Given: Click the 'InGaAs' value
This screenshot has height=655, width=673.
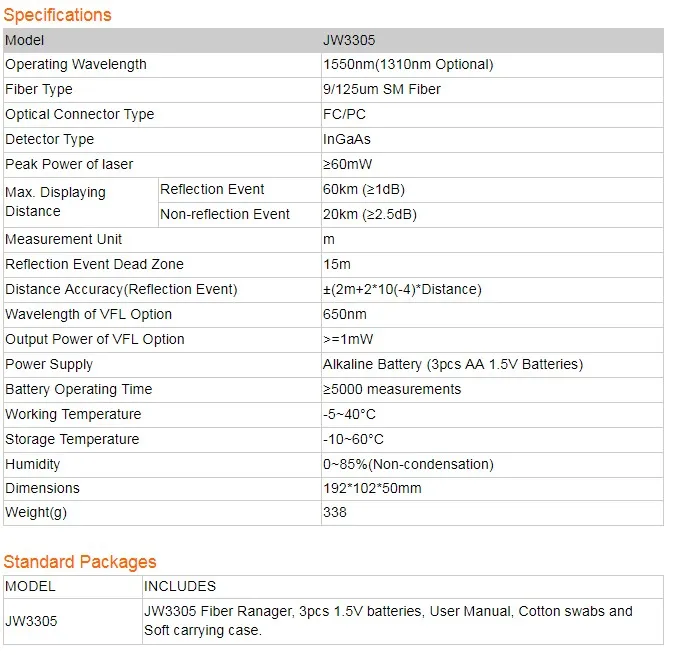Looking at the screenshot, I should pyautogui.click(x=347, y=139).
